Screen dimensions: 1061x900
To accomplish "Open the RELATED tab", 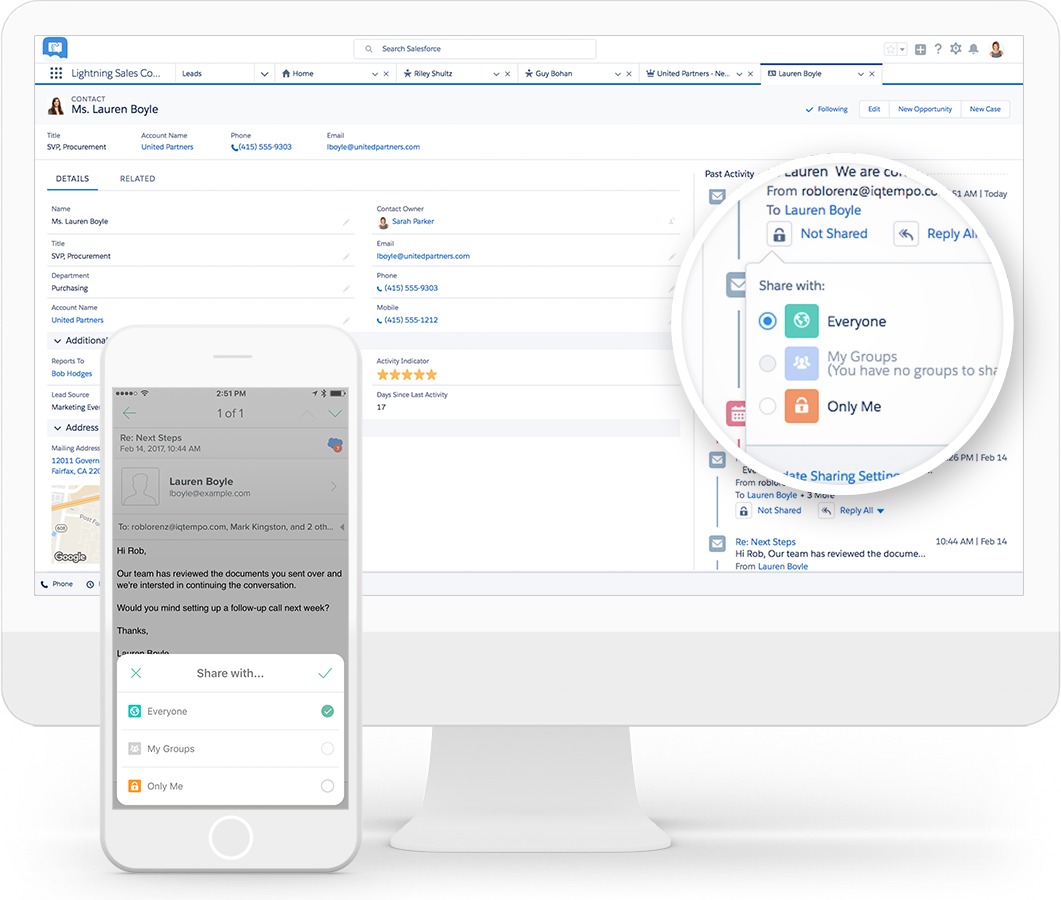I will (137, 179).
